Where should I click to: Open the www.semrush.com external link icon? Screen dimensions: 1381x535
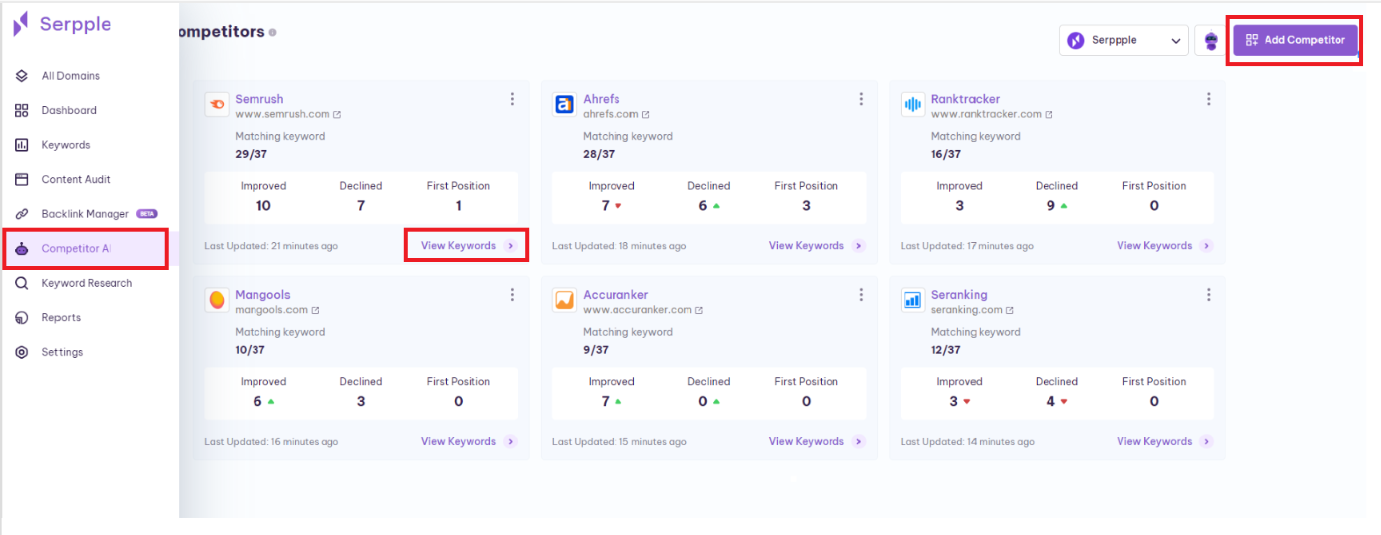point(337,115)
